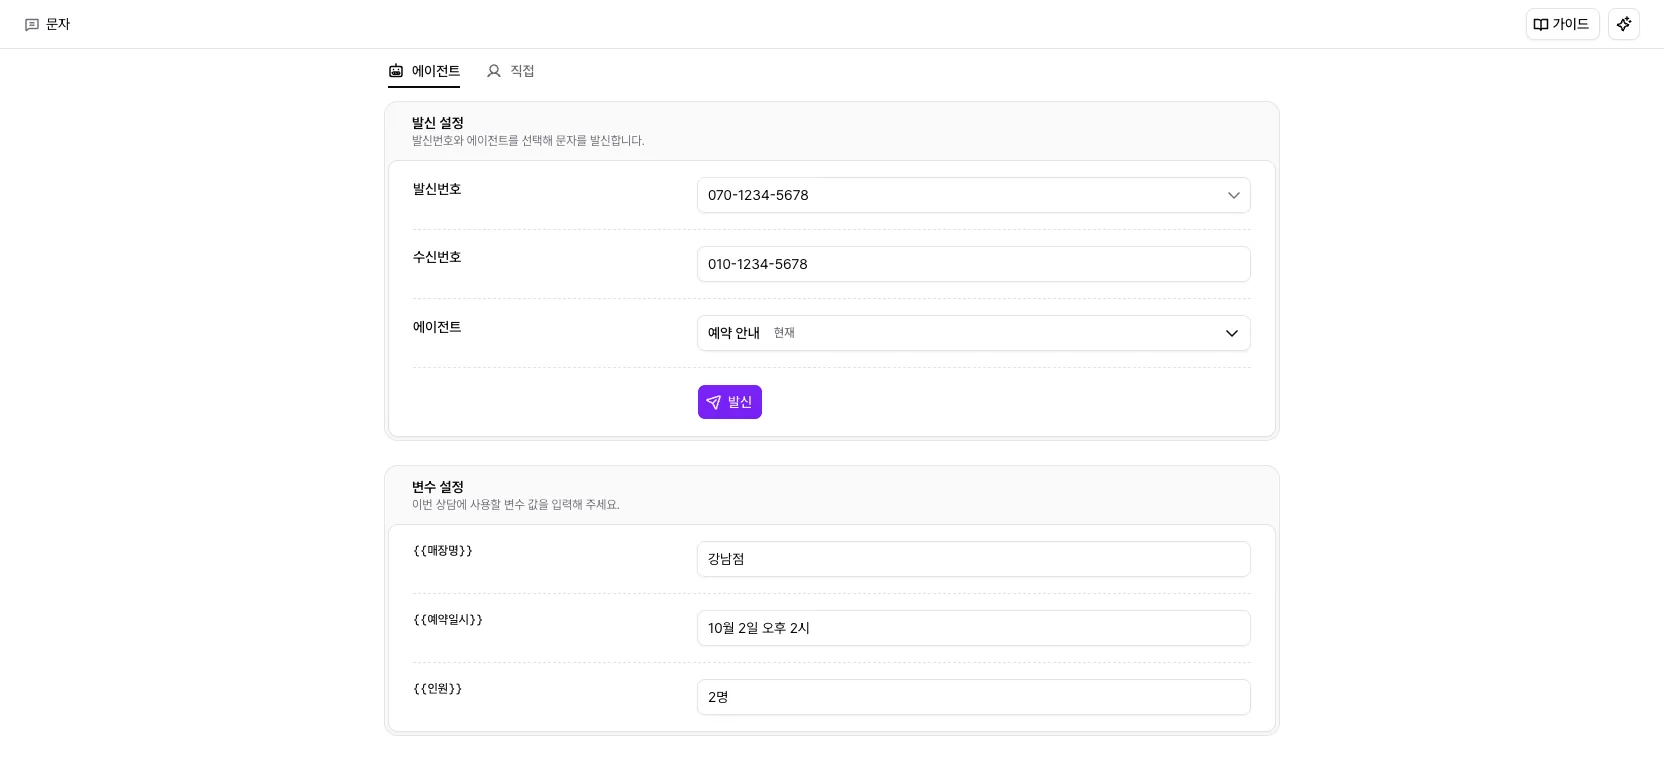Click the 발신 설정 heading text
This screenshot has height=770, width=1664.
click(x=438, y=123)
